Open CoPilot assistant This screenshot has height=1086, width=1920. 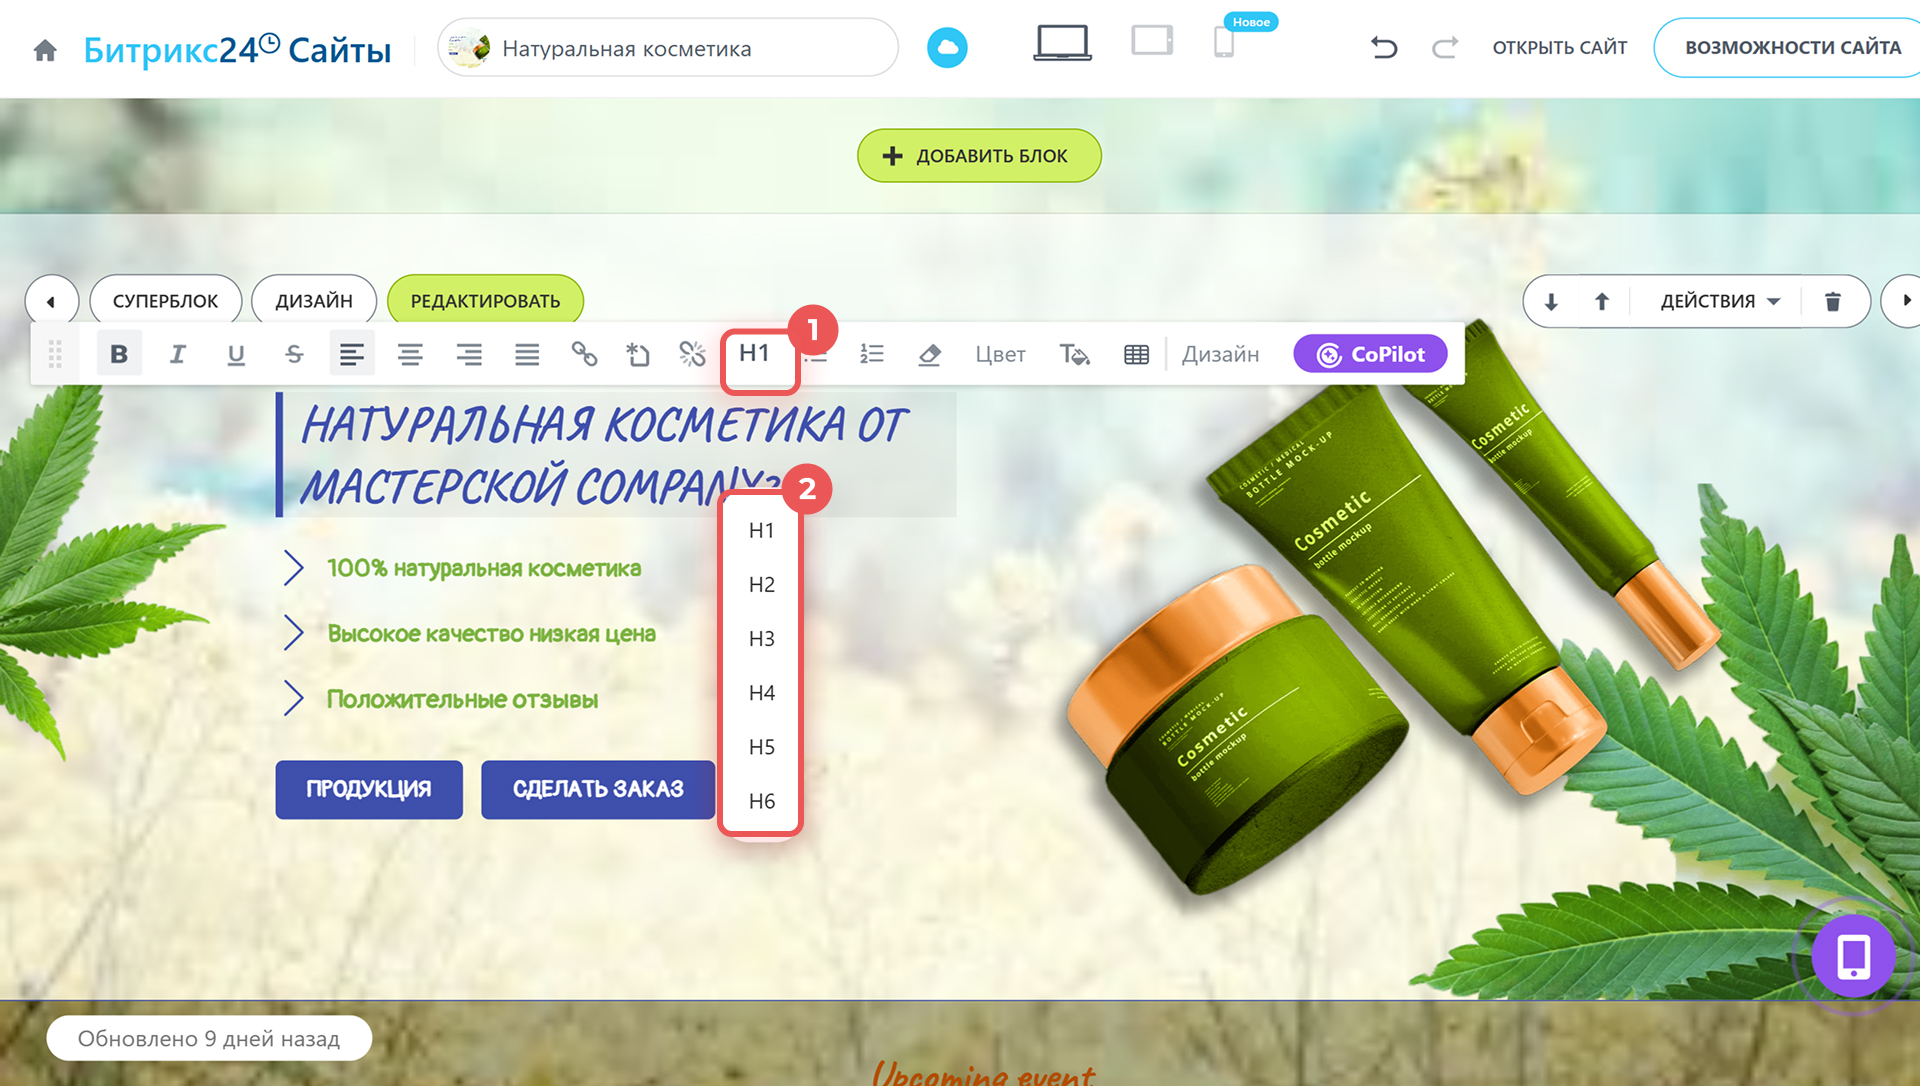pos(1370,354)
